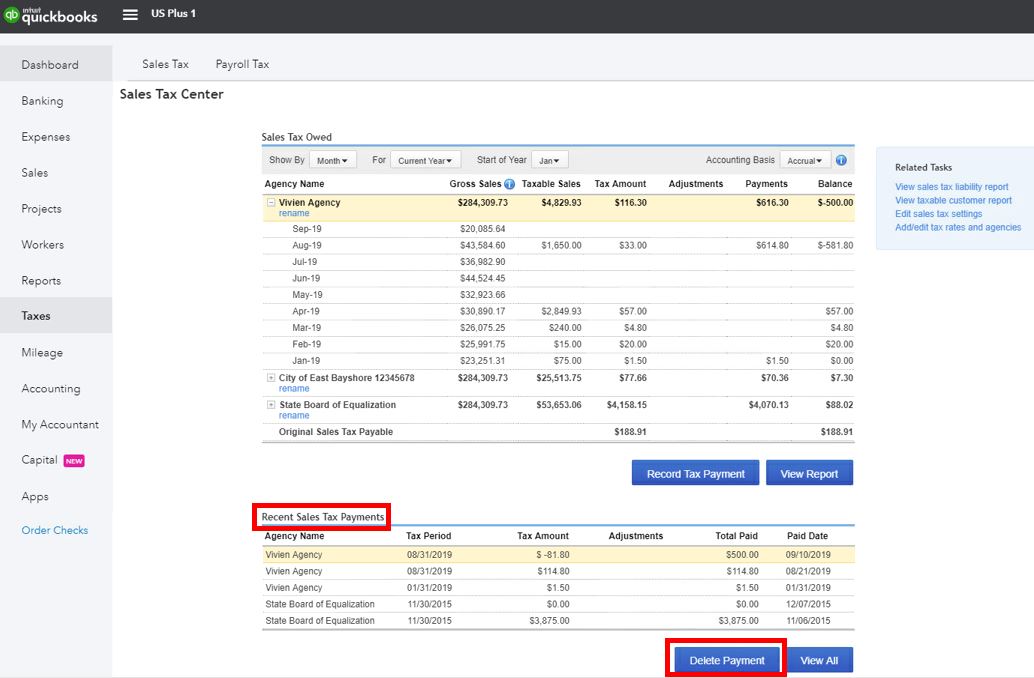Click the View All button

pos(819,660)
